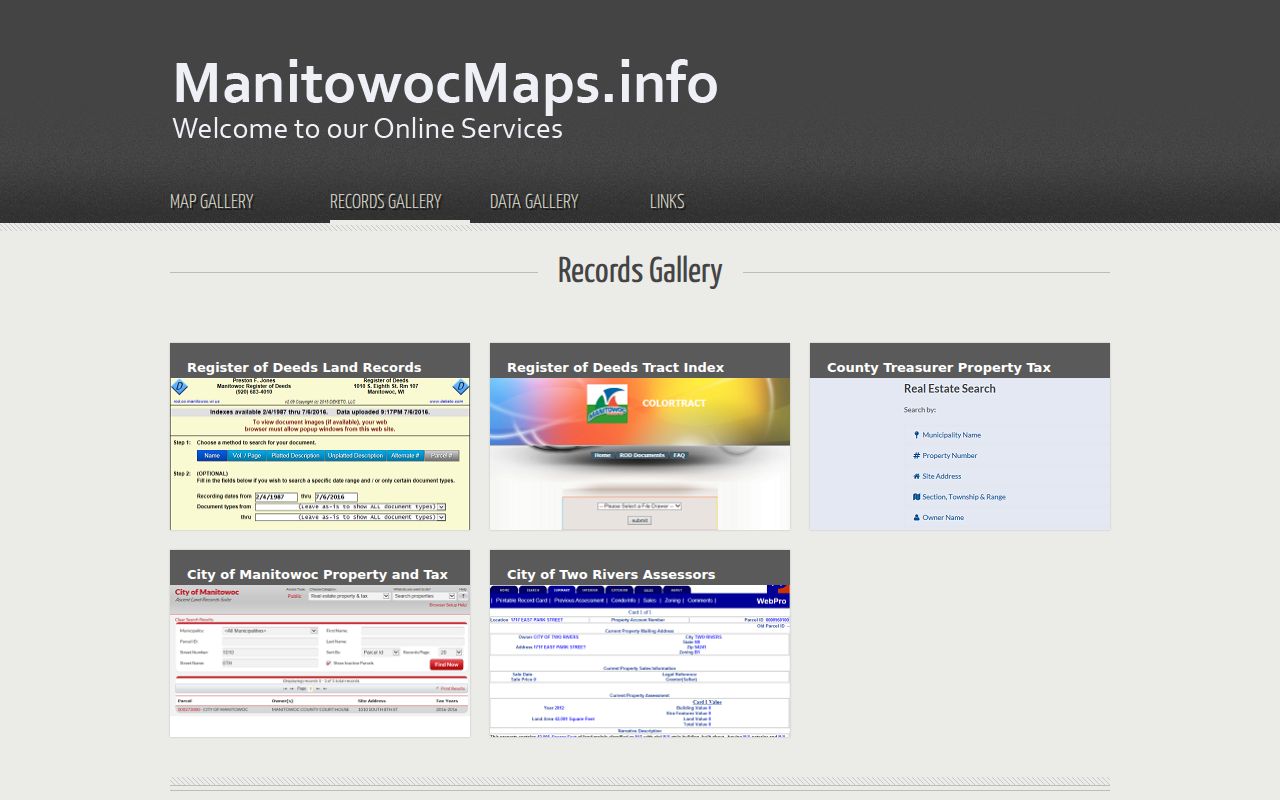Click 'Welcome to our Online Services' subtitle
This screenshot has width=1280, height=800.
368,129
